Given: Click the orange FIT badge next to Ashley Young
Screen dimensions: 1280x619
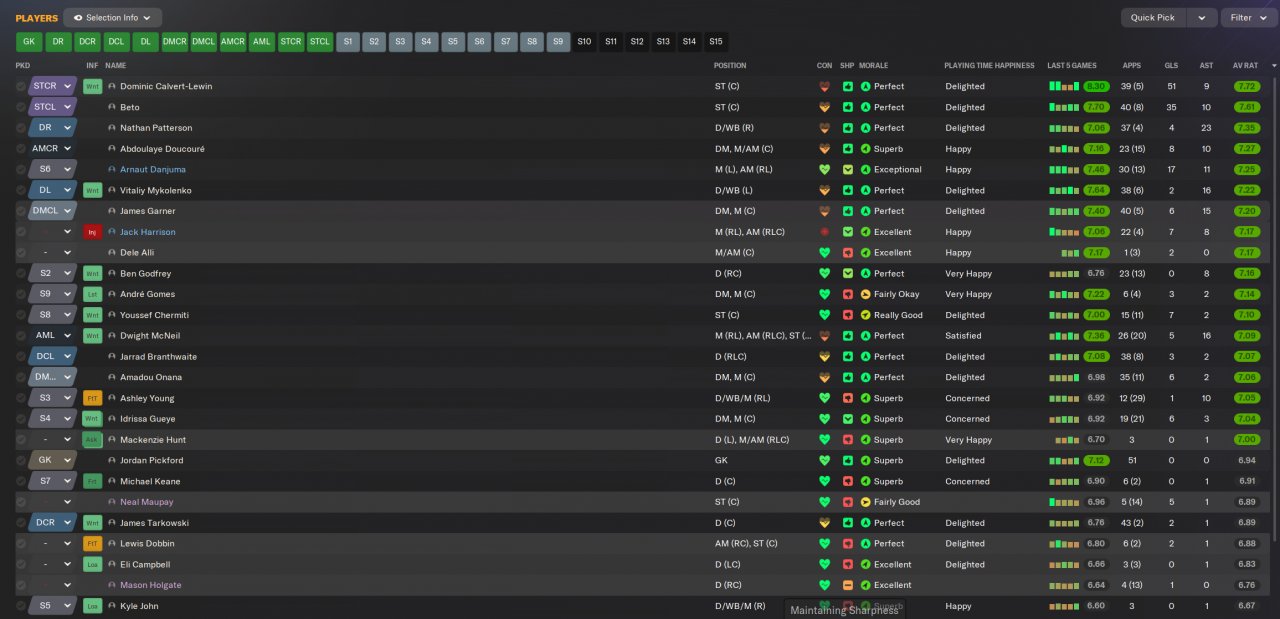Looking at the screenshot, I should (x=93, y=398).
